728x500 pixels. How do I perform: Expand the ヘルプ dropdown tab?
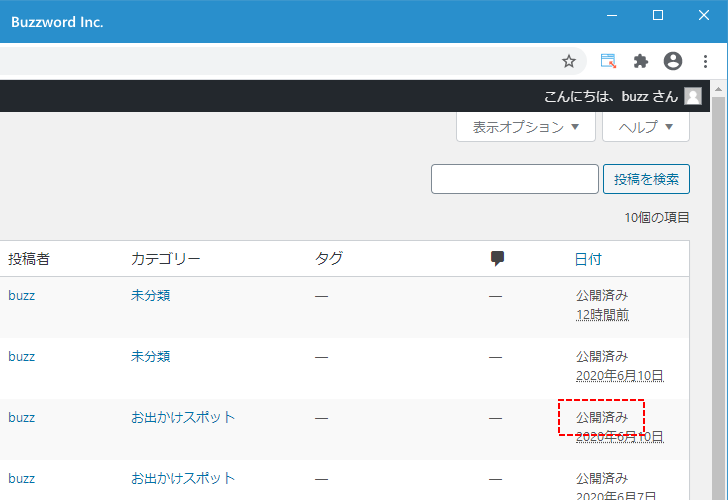tap(646, 127)
